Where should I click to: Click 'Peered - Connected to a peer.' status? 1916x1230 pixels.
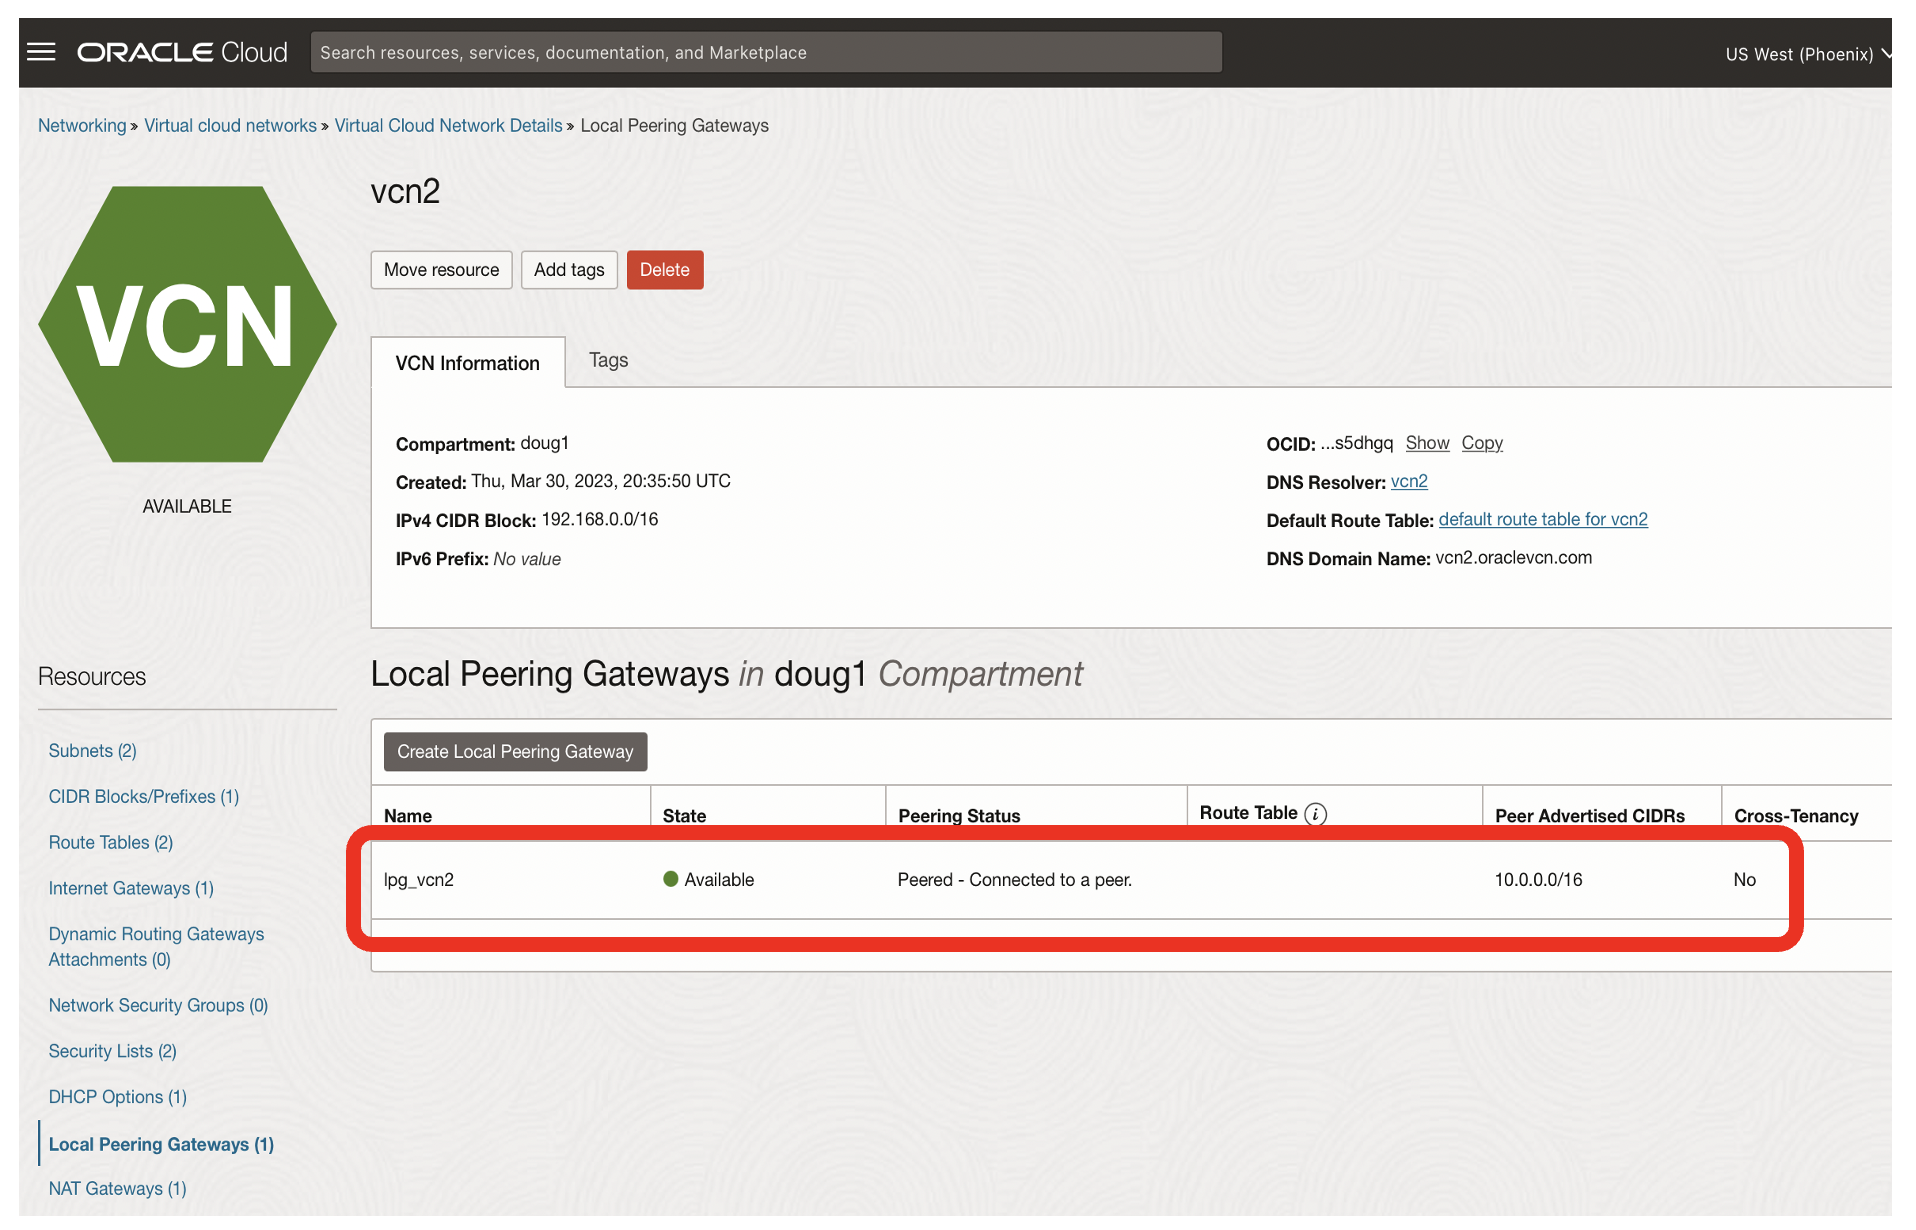coord(1015,880)
